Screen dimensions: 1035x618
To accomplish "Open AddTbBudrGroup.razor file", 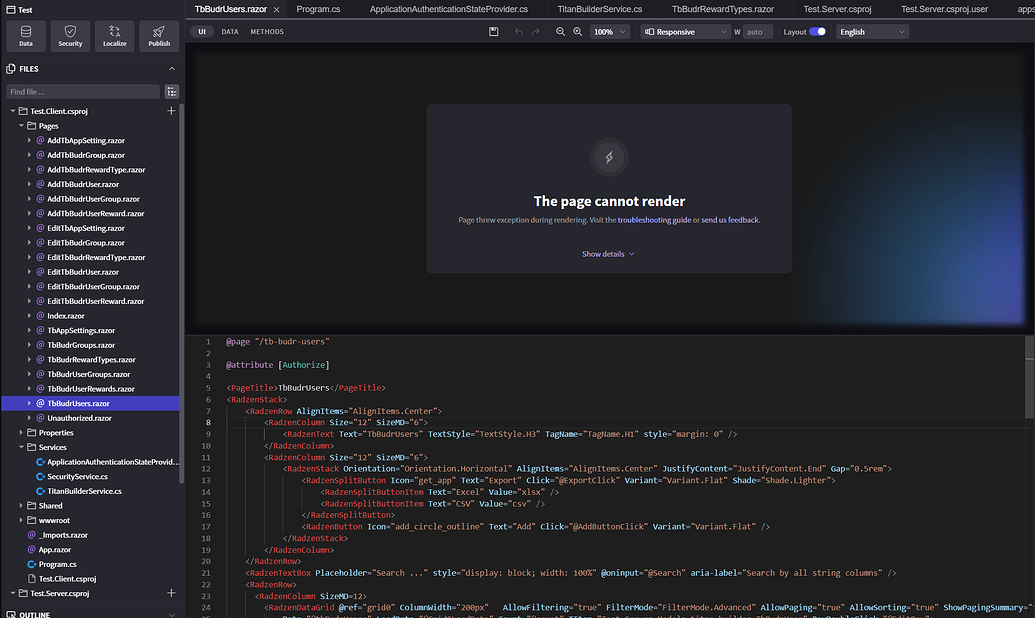I will (86, 155).
